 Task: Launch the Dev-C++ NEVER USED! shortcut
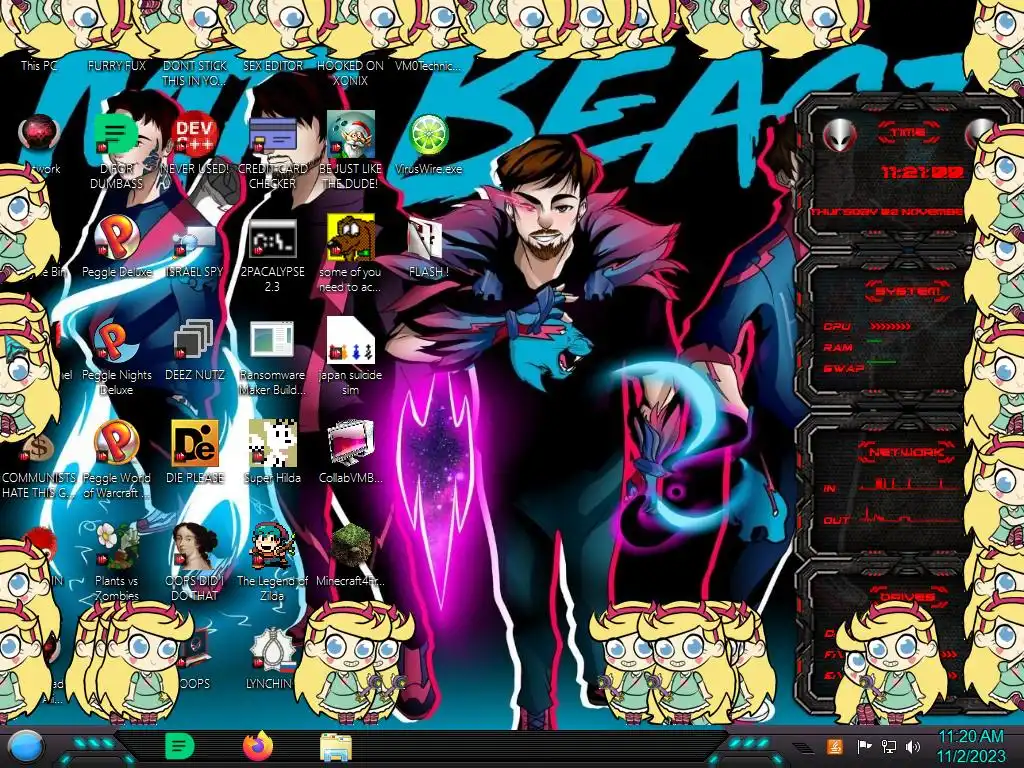[x=195, y=135]
